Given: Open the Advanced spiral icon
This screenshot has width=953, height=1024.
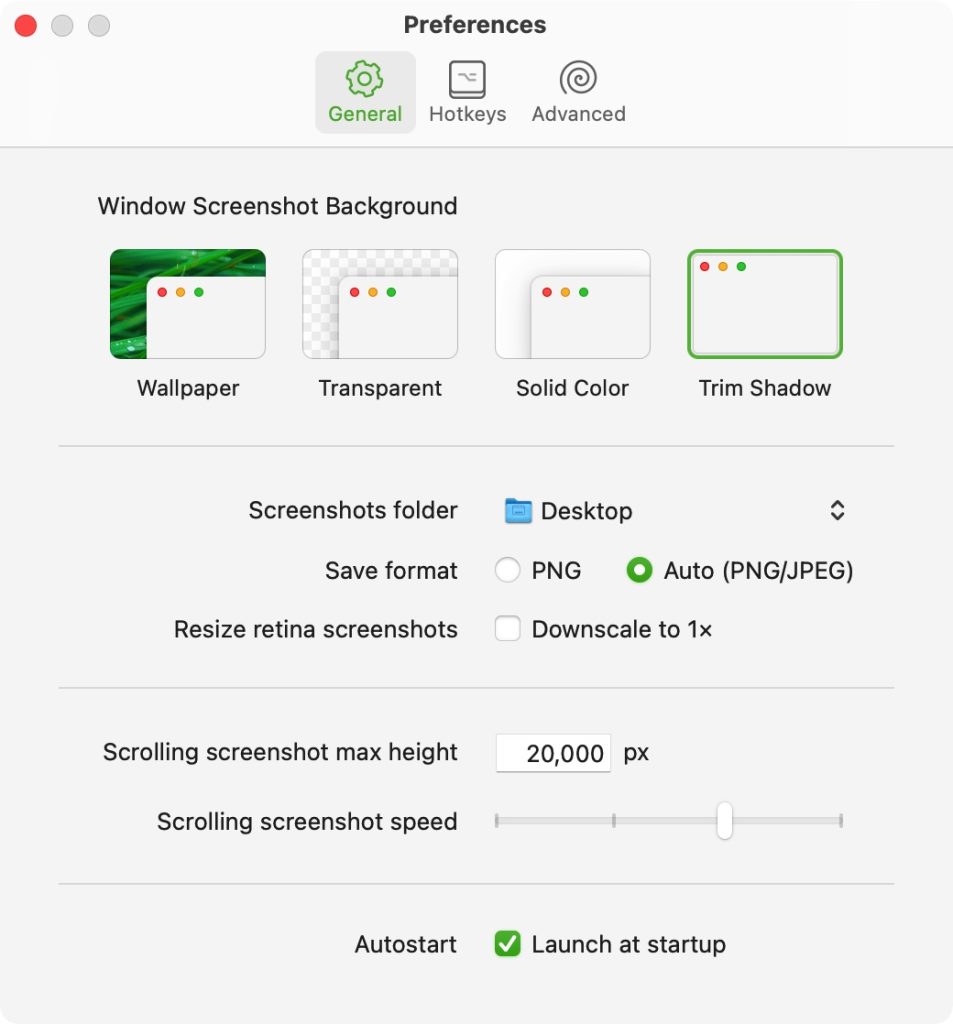Looking at the screenshot, I should click(x=578, y=78).
